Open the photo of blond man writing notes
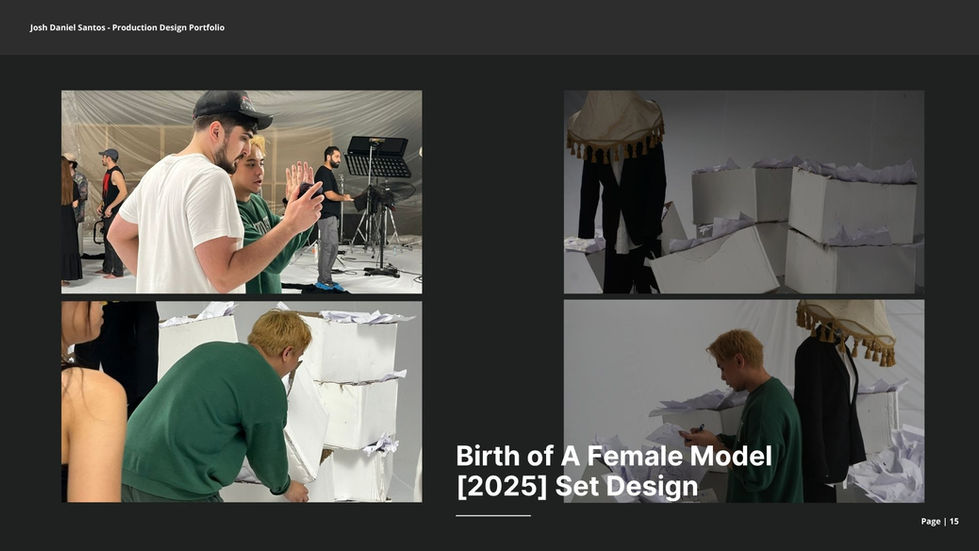Image resolution: width=979 pixels, height=551 pixels. 744,401
